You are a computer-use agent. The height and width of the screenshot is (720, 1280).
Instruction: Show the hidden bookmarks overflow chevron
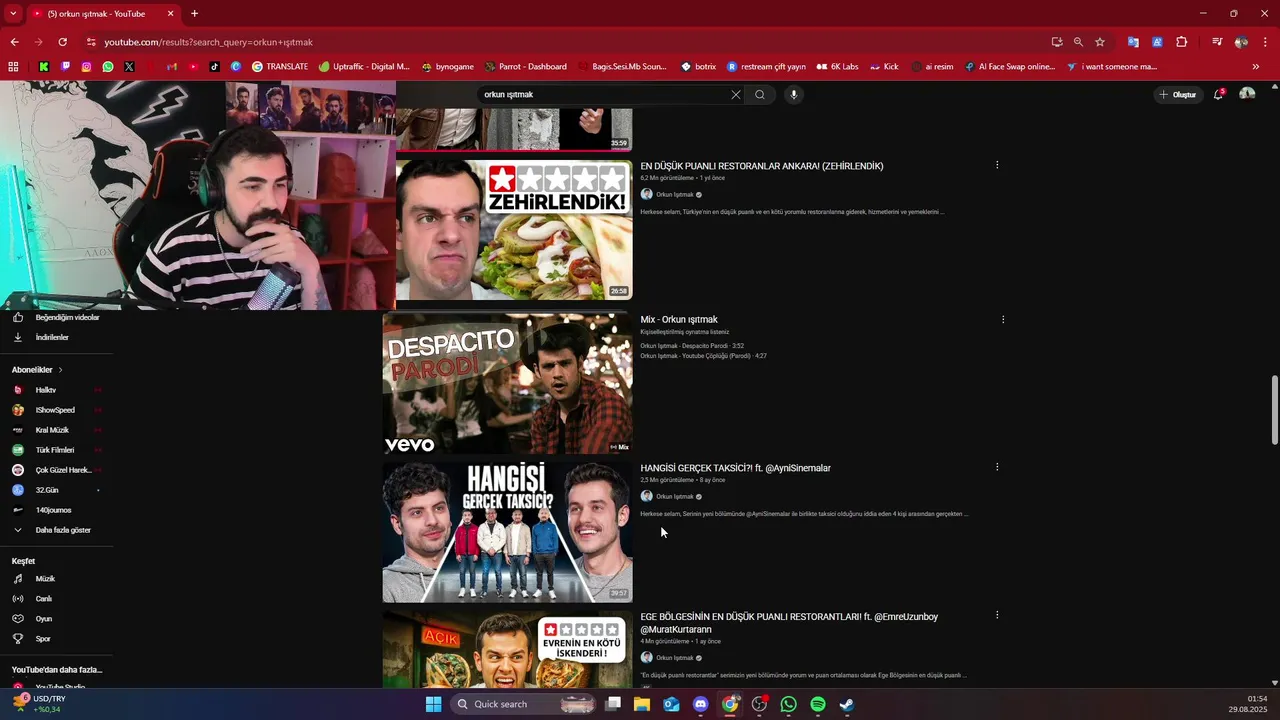pos(1255,67)
